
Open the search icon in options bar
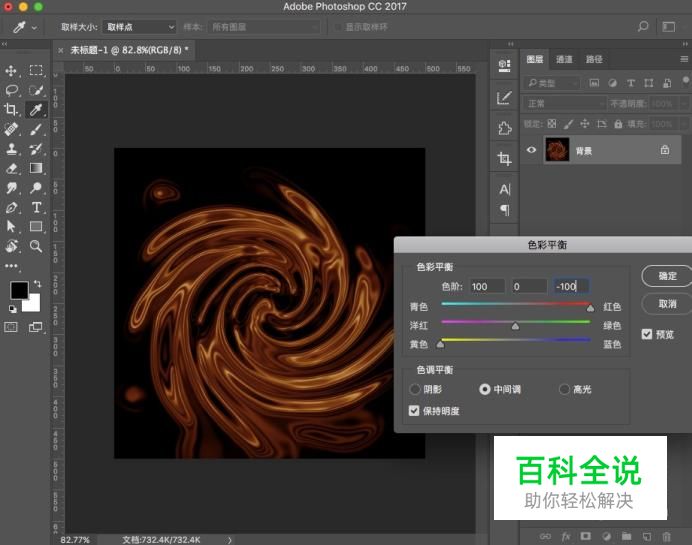[x=643, y=26]
